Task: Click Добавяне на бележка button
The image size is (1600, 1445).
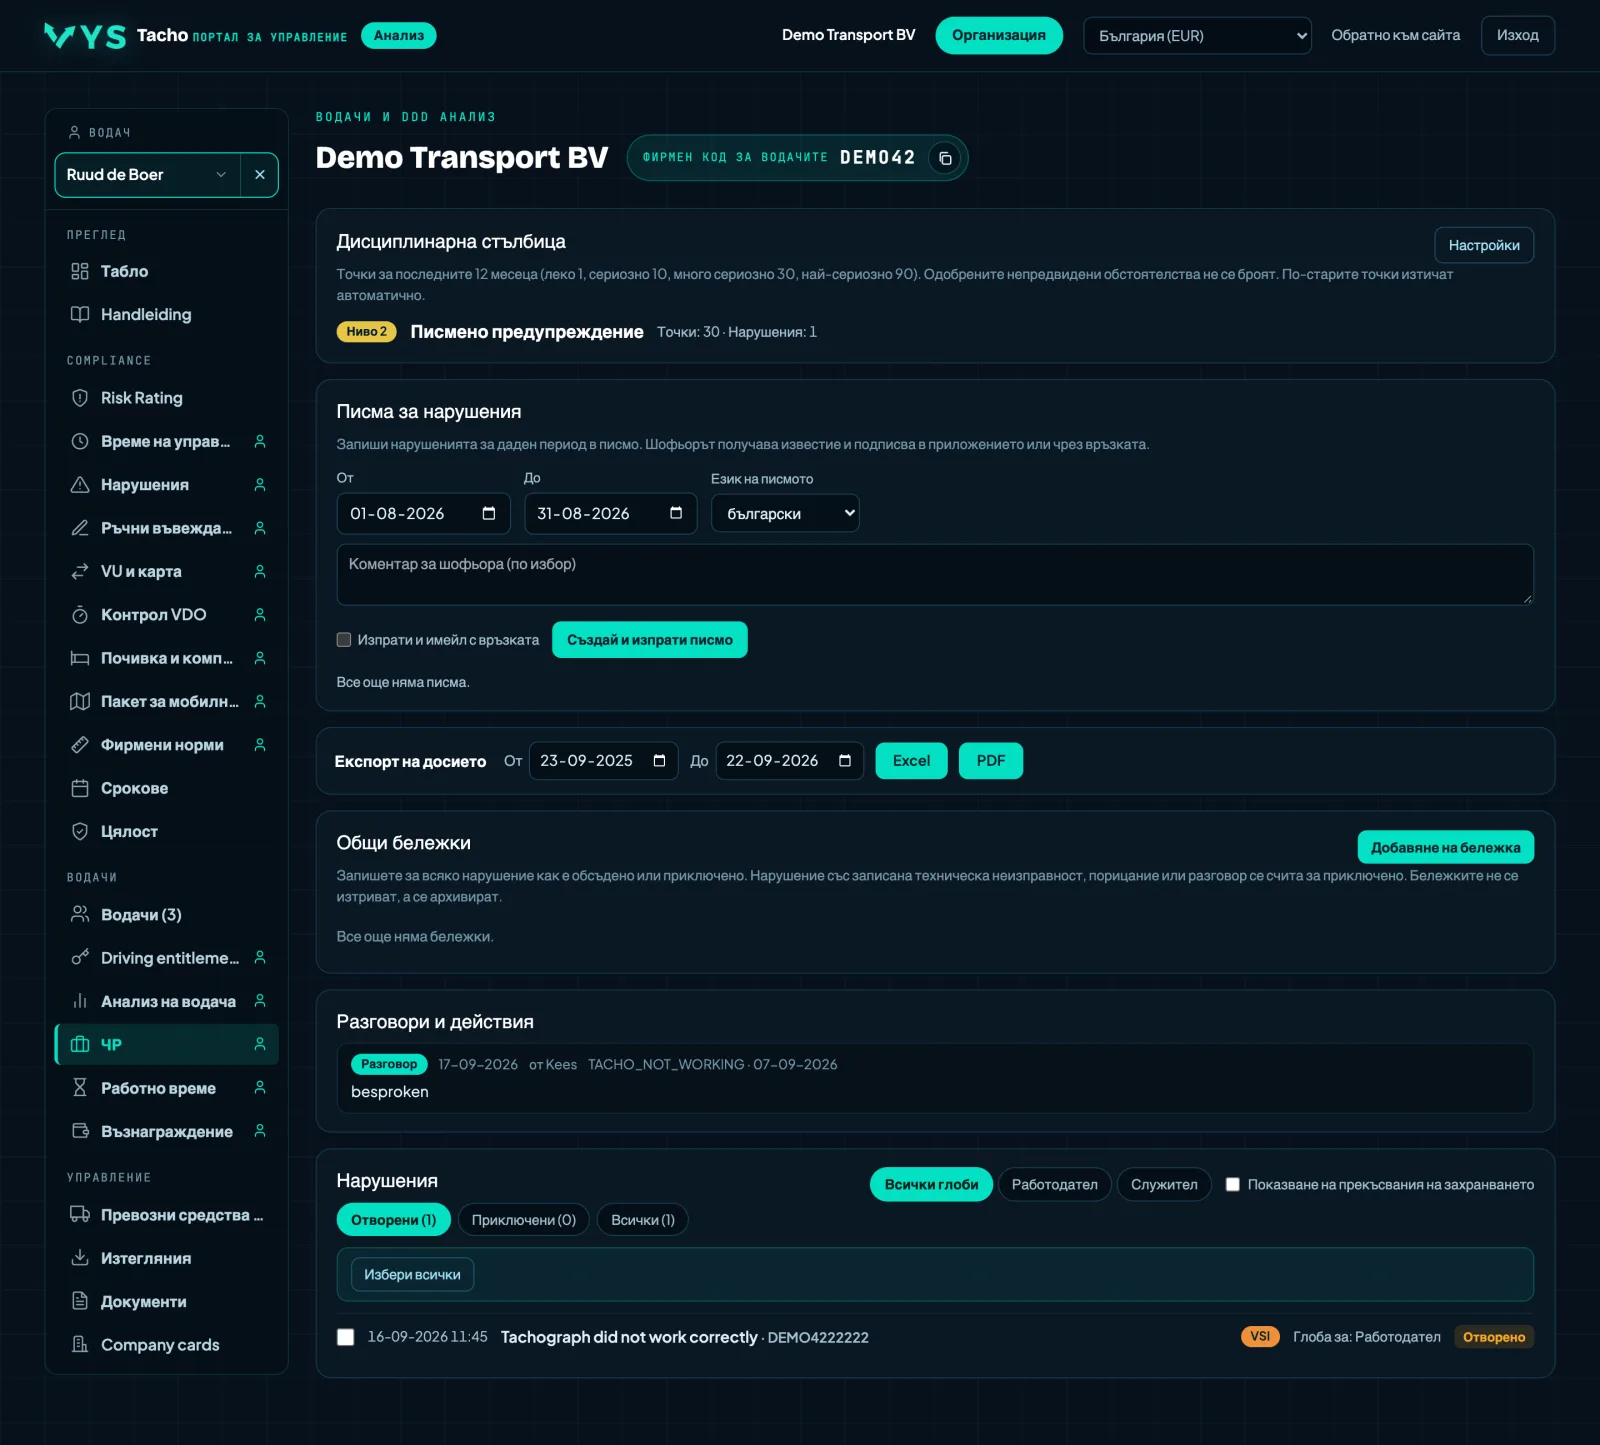Action: coord(1445,847)
